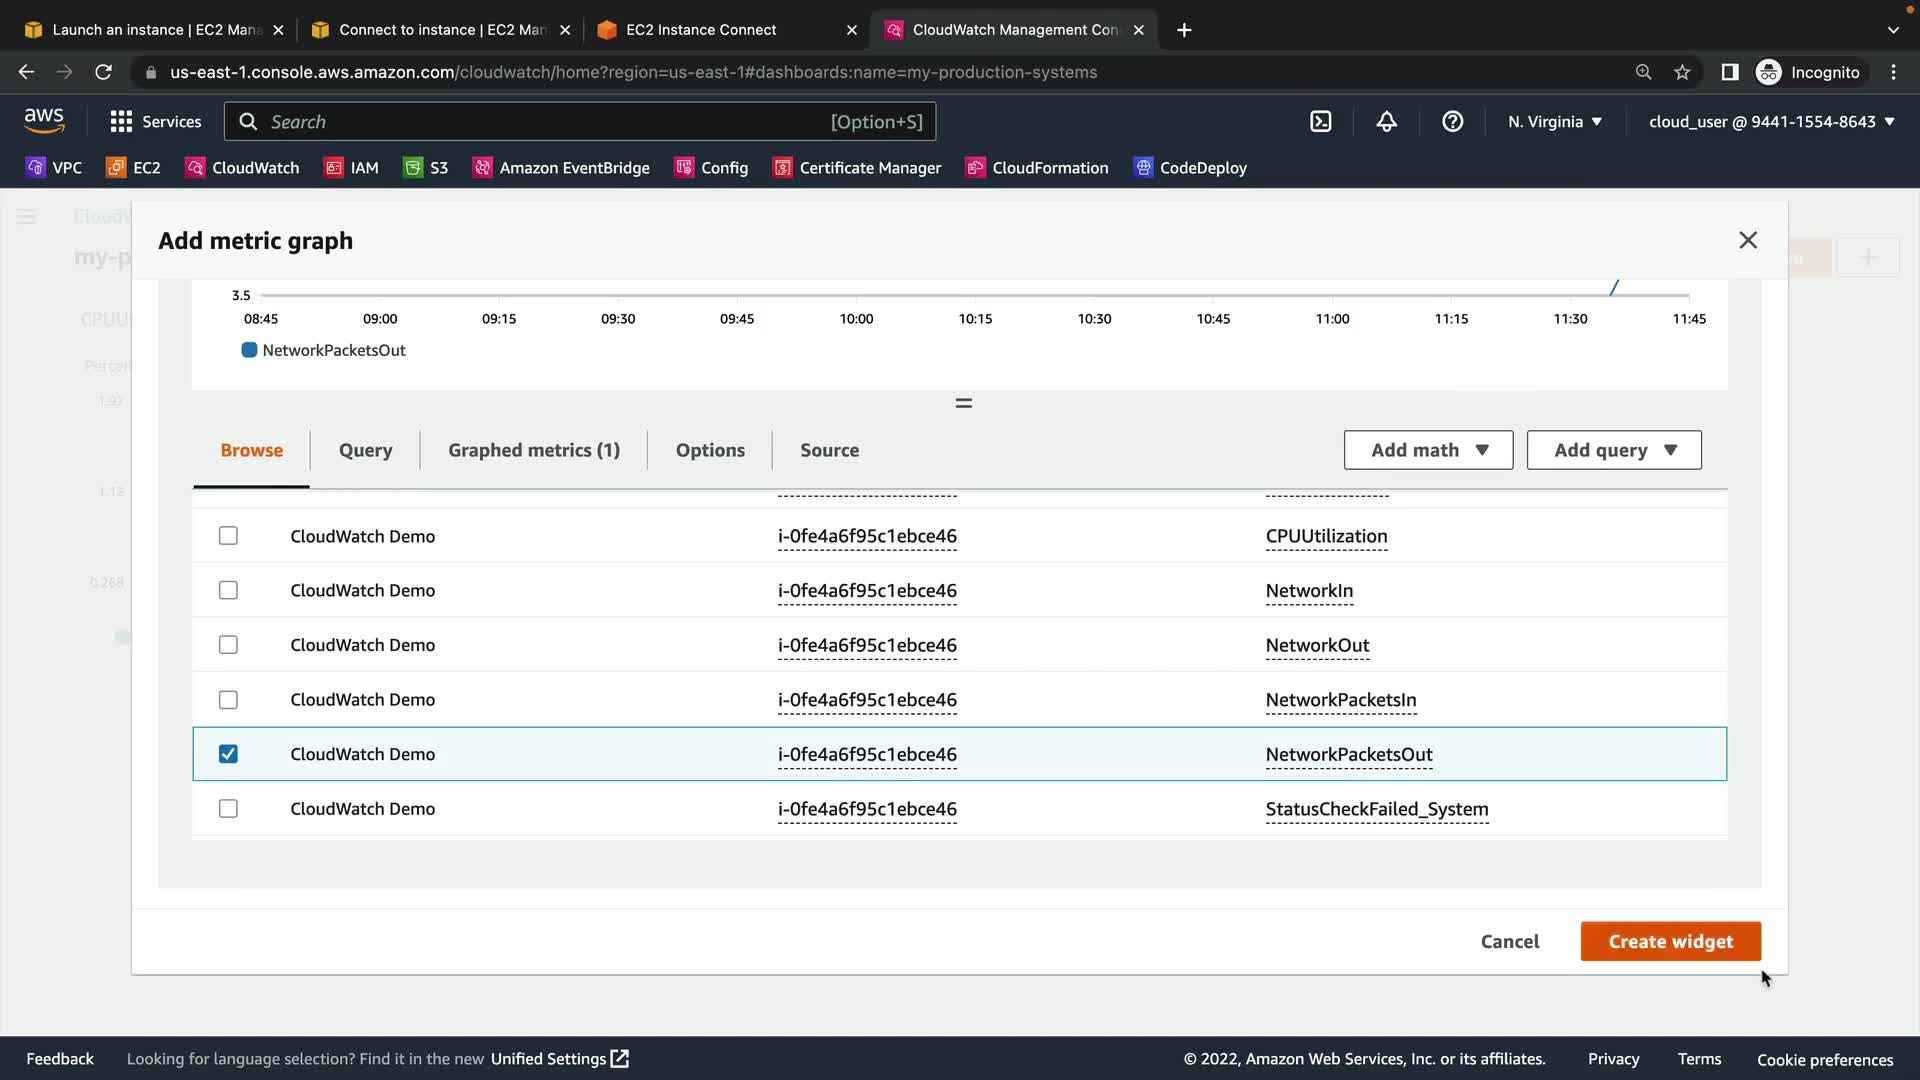The width and height of the screenshot is (1920, 1080).
Task: Switch to the Graphed metrics (1) tab
Action: [534, 450]
